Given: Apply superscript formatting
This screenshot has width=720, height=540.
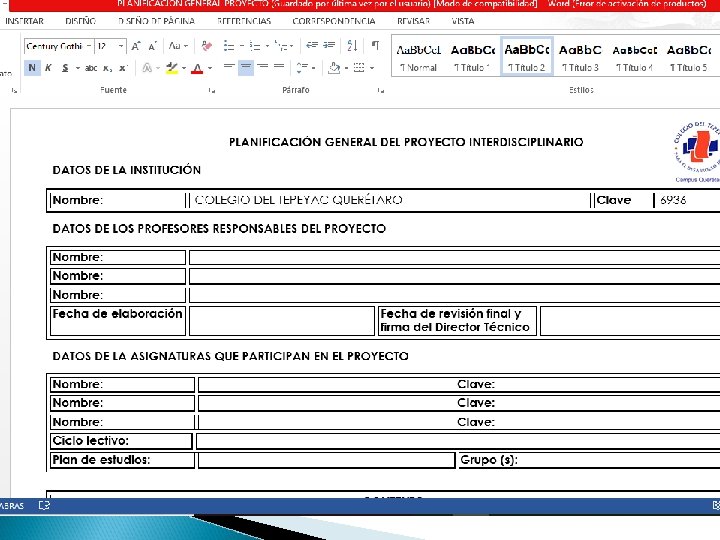Looking at the screenshot, I should [123, 68].
